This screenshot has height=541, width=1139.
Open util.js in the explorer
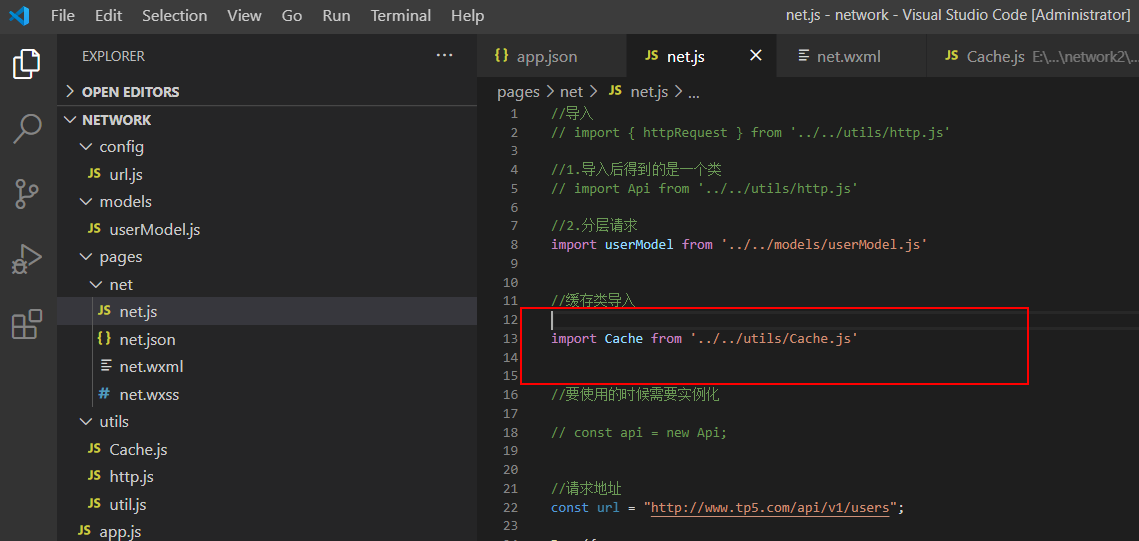click(267, 504)
